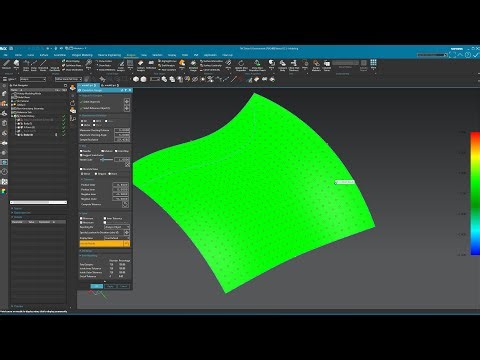Select the WCS measurement radio button
480x360 pixels.
94,121
